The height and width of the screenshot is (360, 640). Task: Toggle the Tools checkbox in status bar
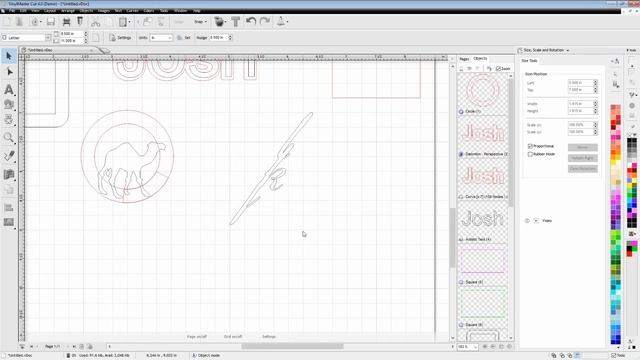tap(613, 356)
